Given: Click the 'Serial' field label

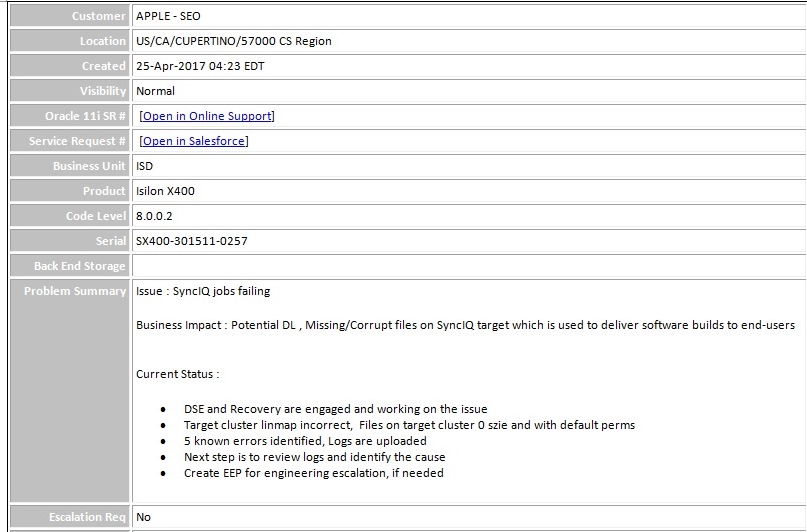Looking at the screenshot, I should [x=111, y=241].
